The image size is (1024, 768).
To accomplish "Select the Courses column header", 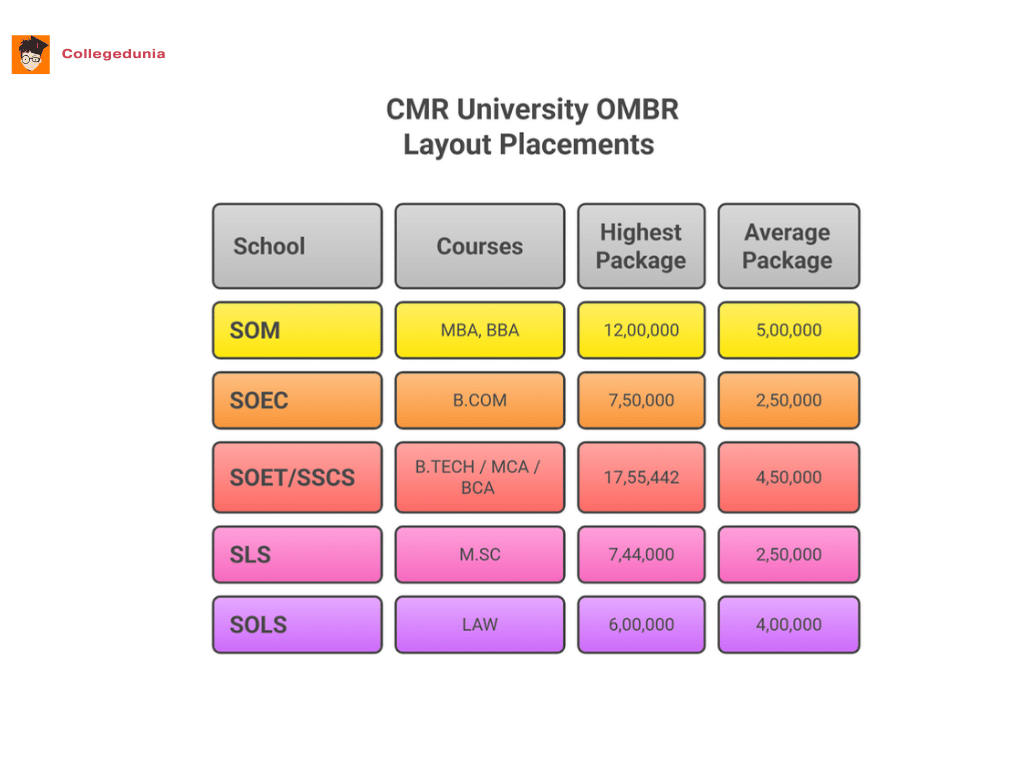I will click(x=479, y=246).
